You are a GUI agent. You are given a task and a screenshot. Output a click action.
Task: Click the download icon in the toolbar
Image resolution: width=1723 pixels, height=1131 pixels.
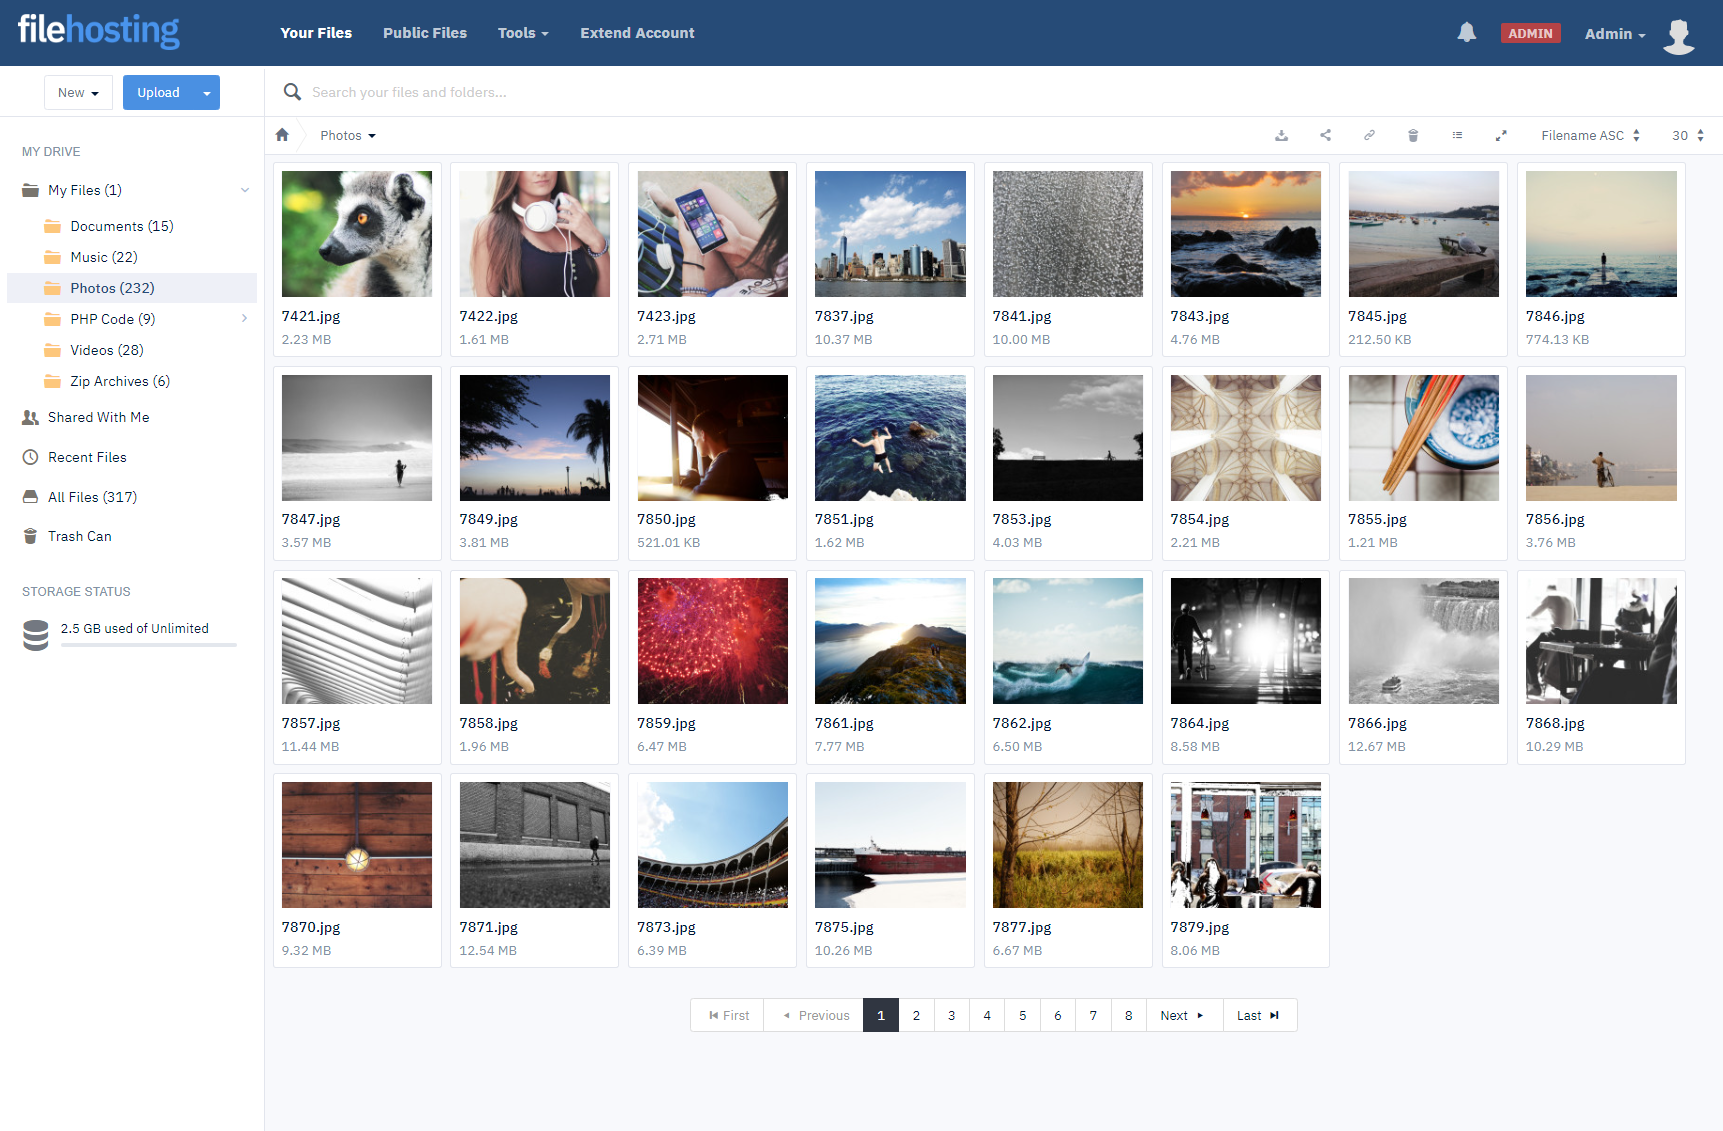tap(1281, 136)
